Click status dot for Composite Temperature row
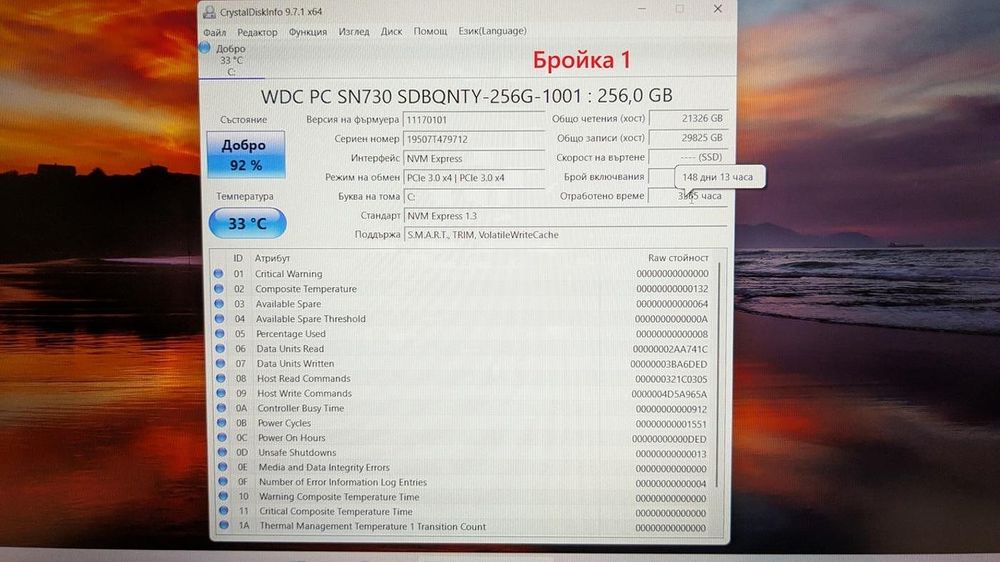Viewport: 1000px width, 562px height. [x=219, y=288]
